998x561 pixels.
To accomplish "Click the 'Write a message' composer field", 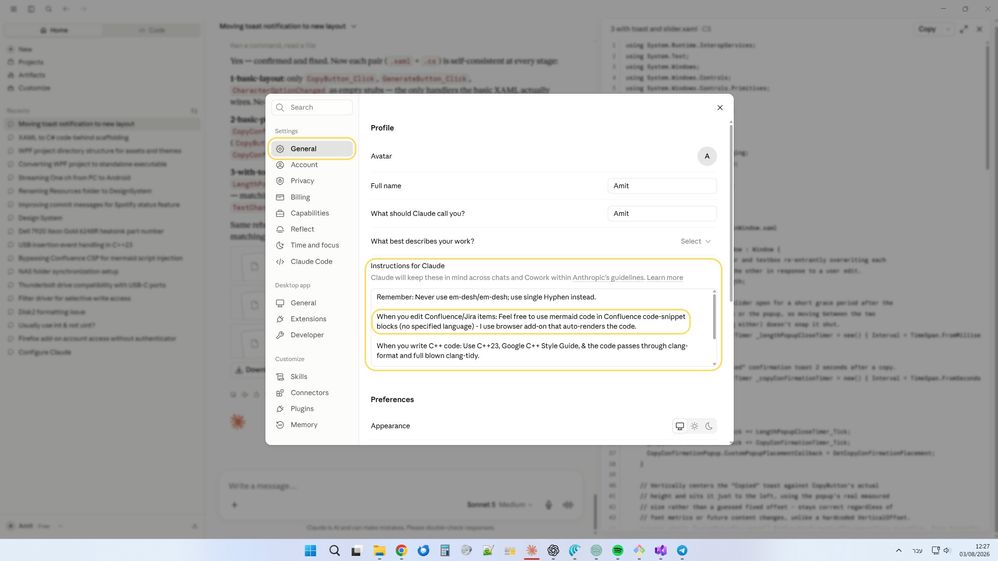I will coord(401,486).
